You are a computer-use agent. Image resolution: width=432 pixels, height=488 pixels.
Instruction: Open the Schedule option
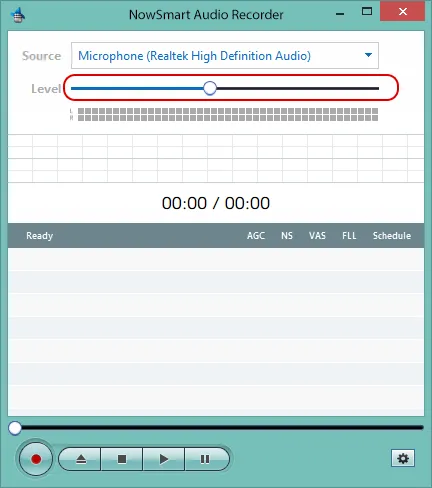pyautogui.click(x=392, y=236)
